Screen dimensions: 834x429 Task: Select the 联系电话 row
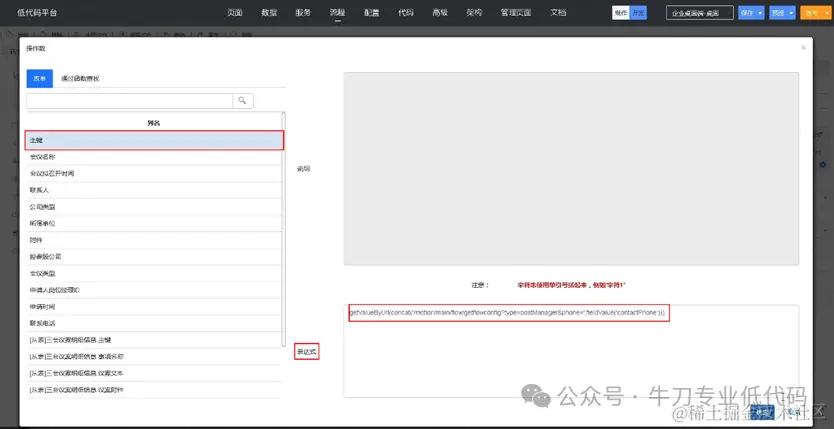coord(154,323)
